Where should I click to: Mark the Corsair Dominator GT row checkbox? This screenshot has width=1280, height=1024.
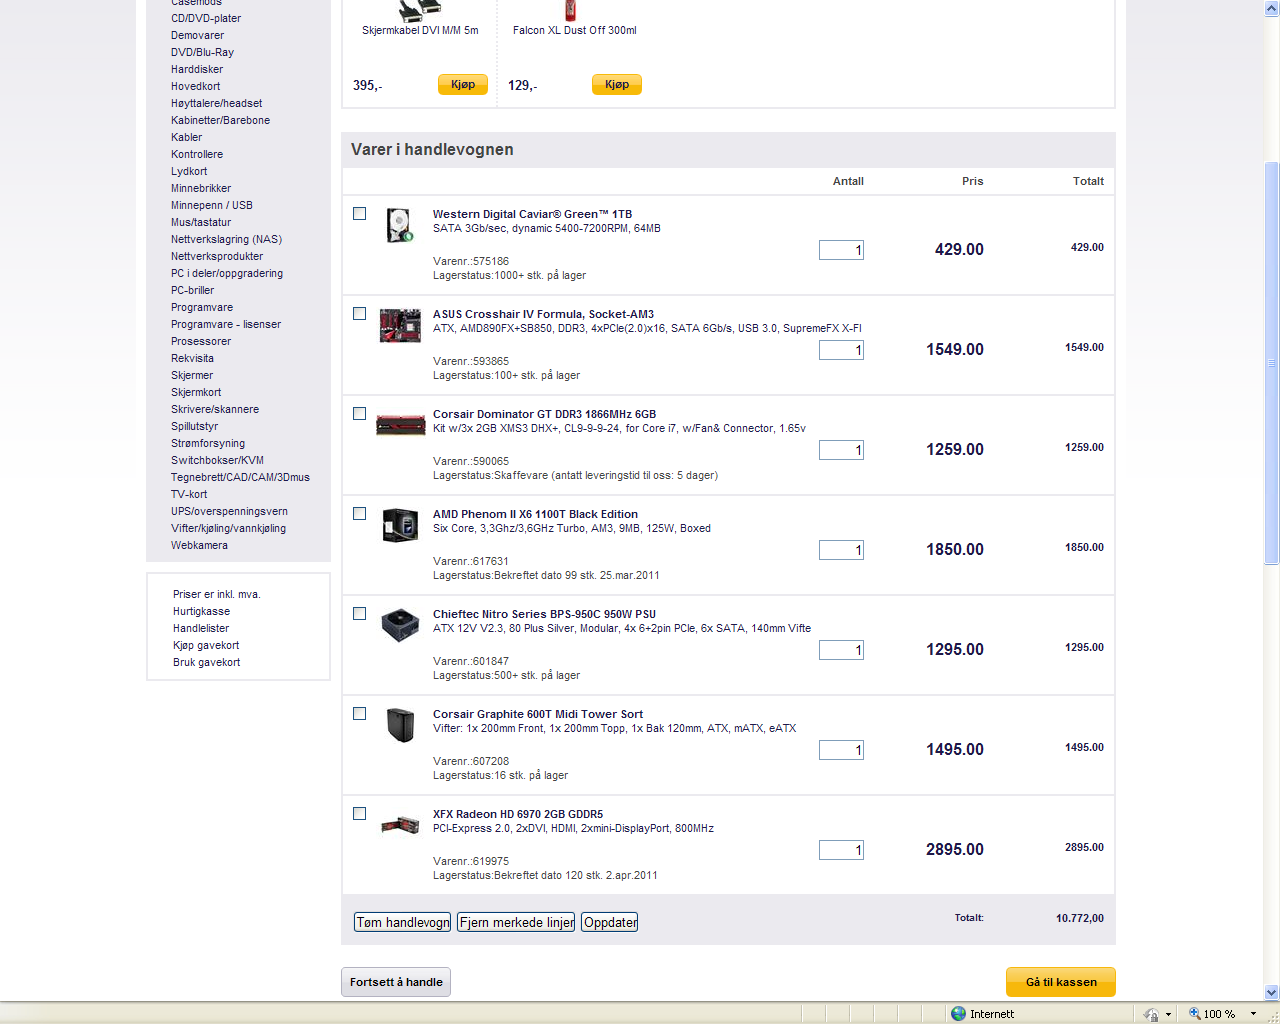(x=360, y=414)
